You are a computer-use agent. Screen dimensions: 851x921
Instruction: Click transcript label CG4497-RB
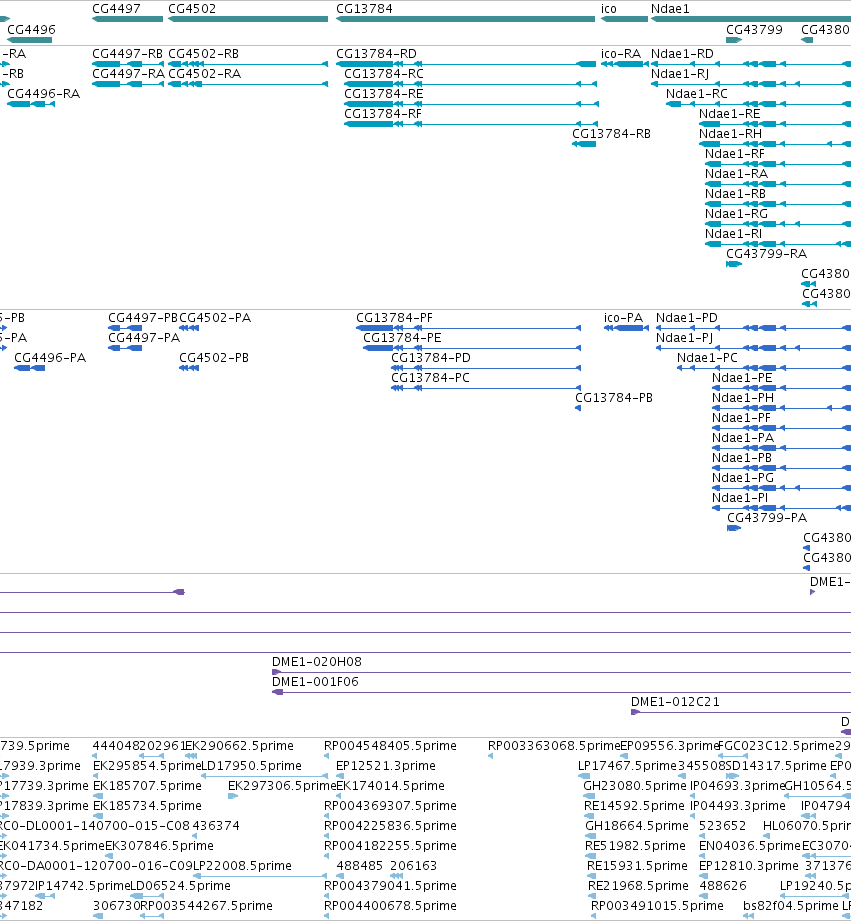(x=127, y=54)
